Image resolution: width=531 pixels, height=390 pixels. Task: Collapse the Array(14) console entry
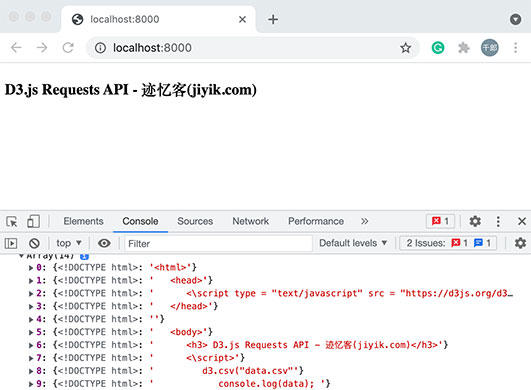pyautogui.click(x=21, y=256)
